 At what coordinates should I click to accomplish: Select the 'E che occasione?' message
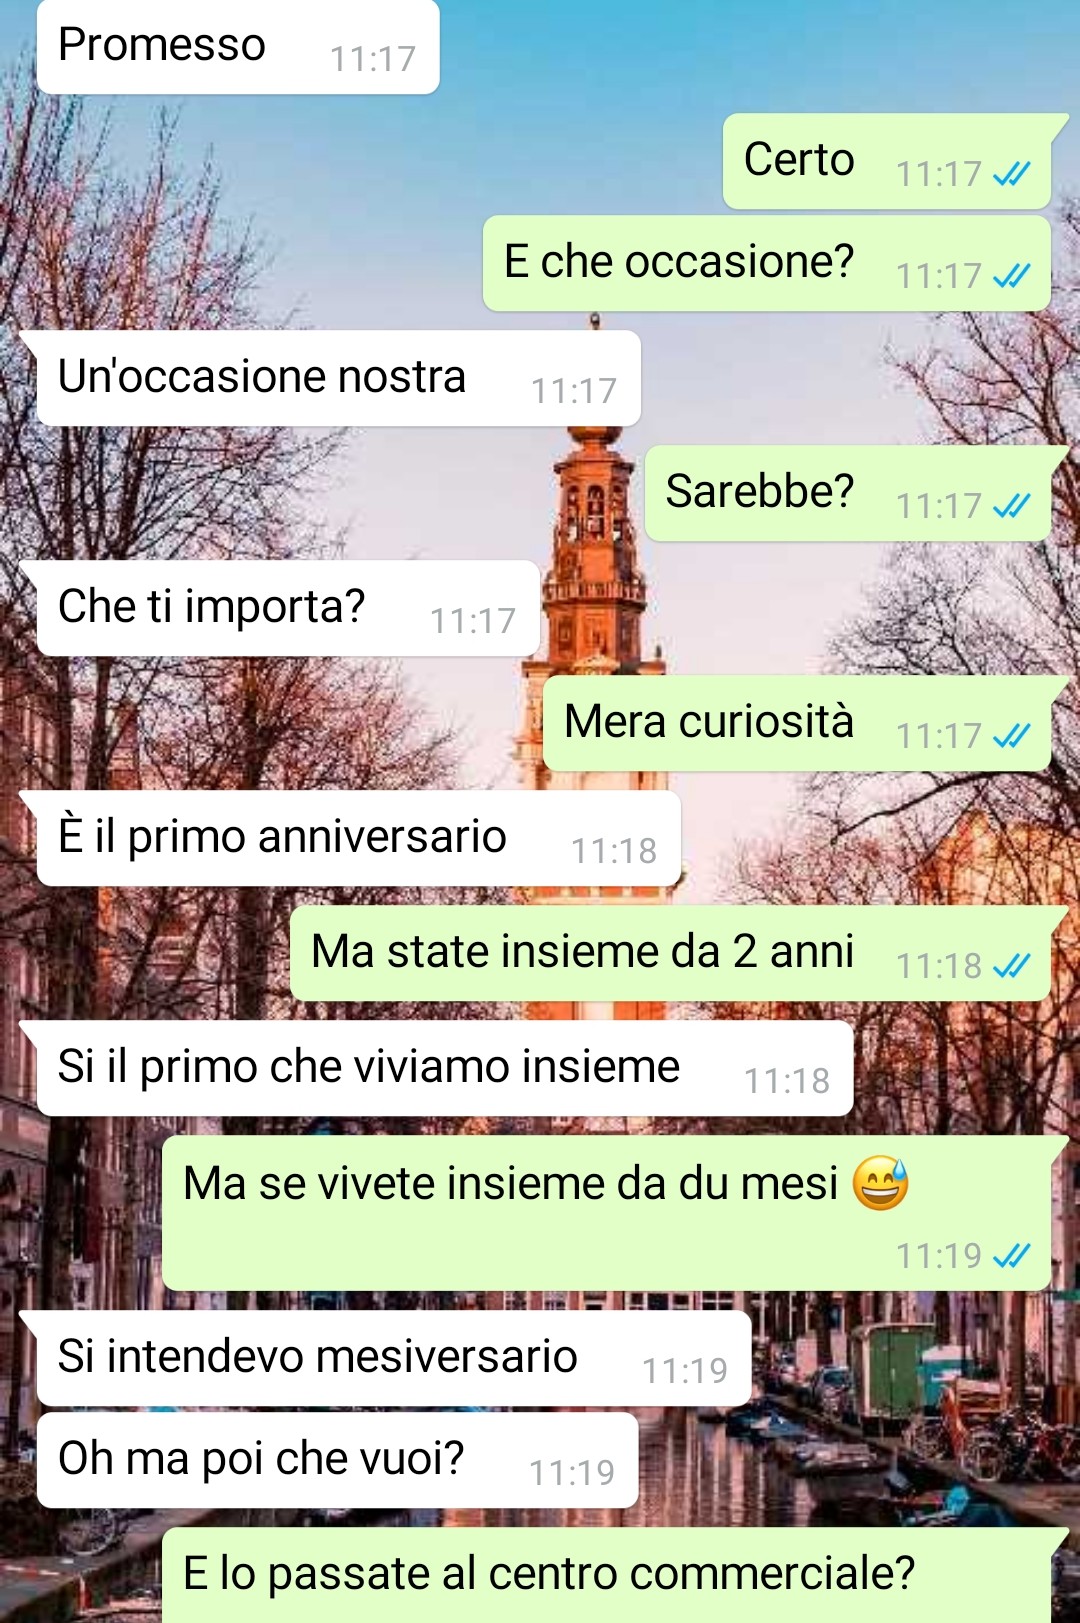[767, 263]
